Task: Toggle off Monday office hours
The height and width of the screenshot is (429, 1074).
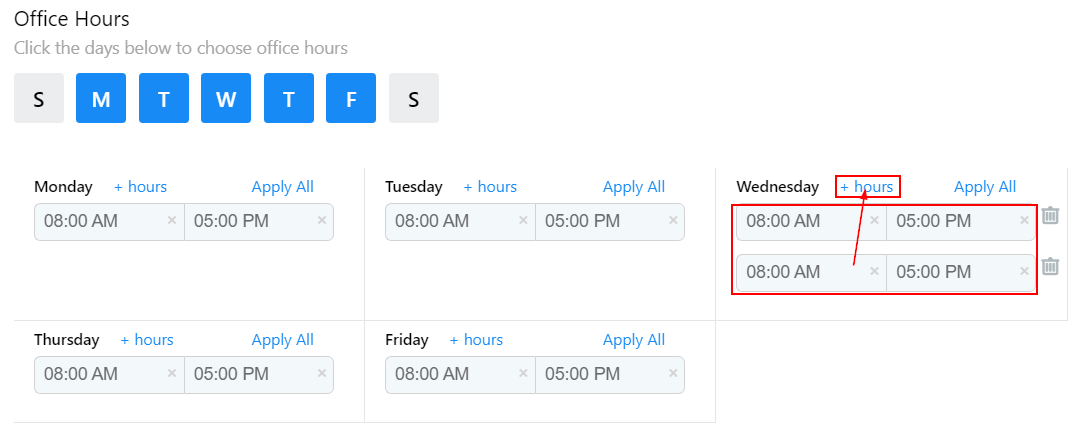Action: tap(101, 98)
